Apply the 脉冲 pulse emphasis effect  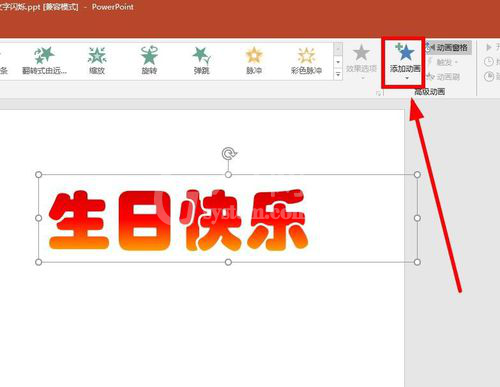coord(254,60)
